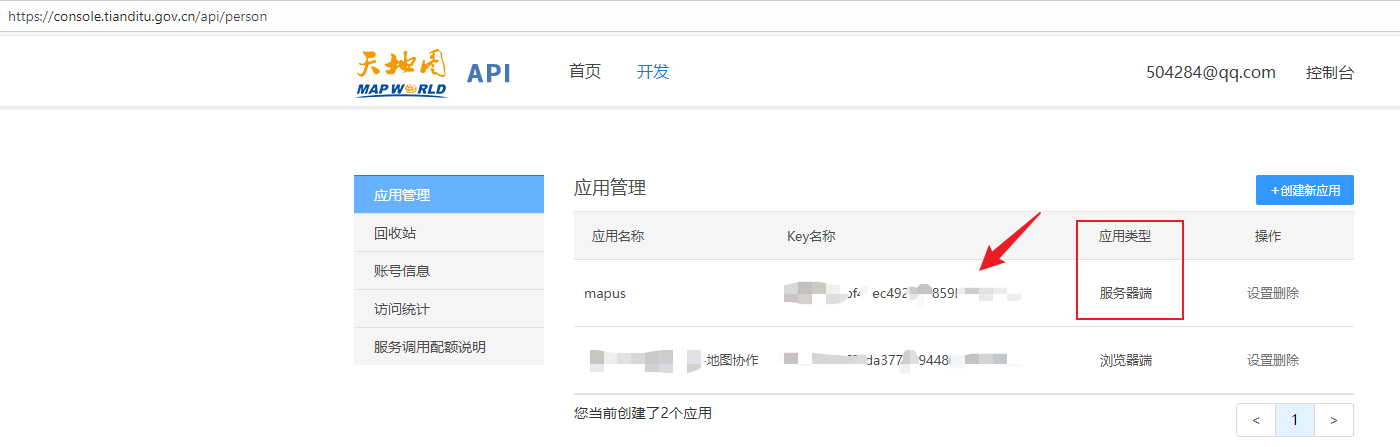Select page 1 in pagination

(x=1295, y=420)
